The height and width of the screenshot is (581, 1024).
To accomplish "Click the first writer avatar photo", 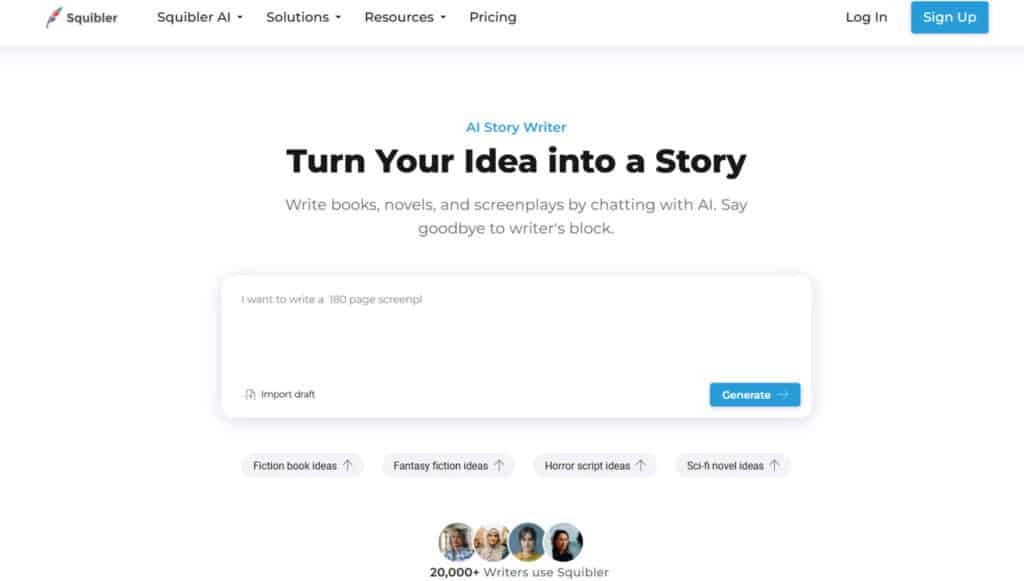I will pyautogui.click(x=456, y=541).
